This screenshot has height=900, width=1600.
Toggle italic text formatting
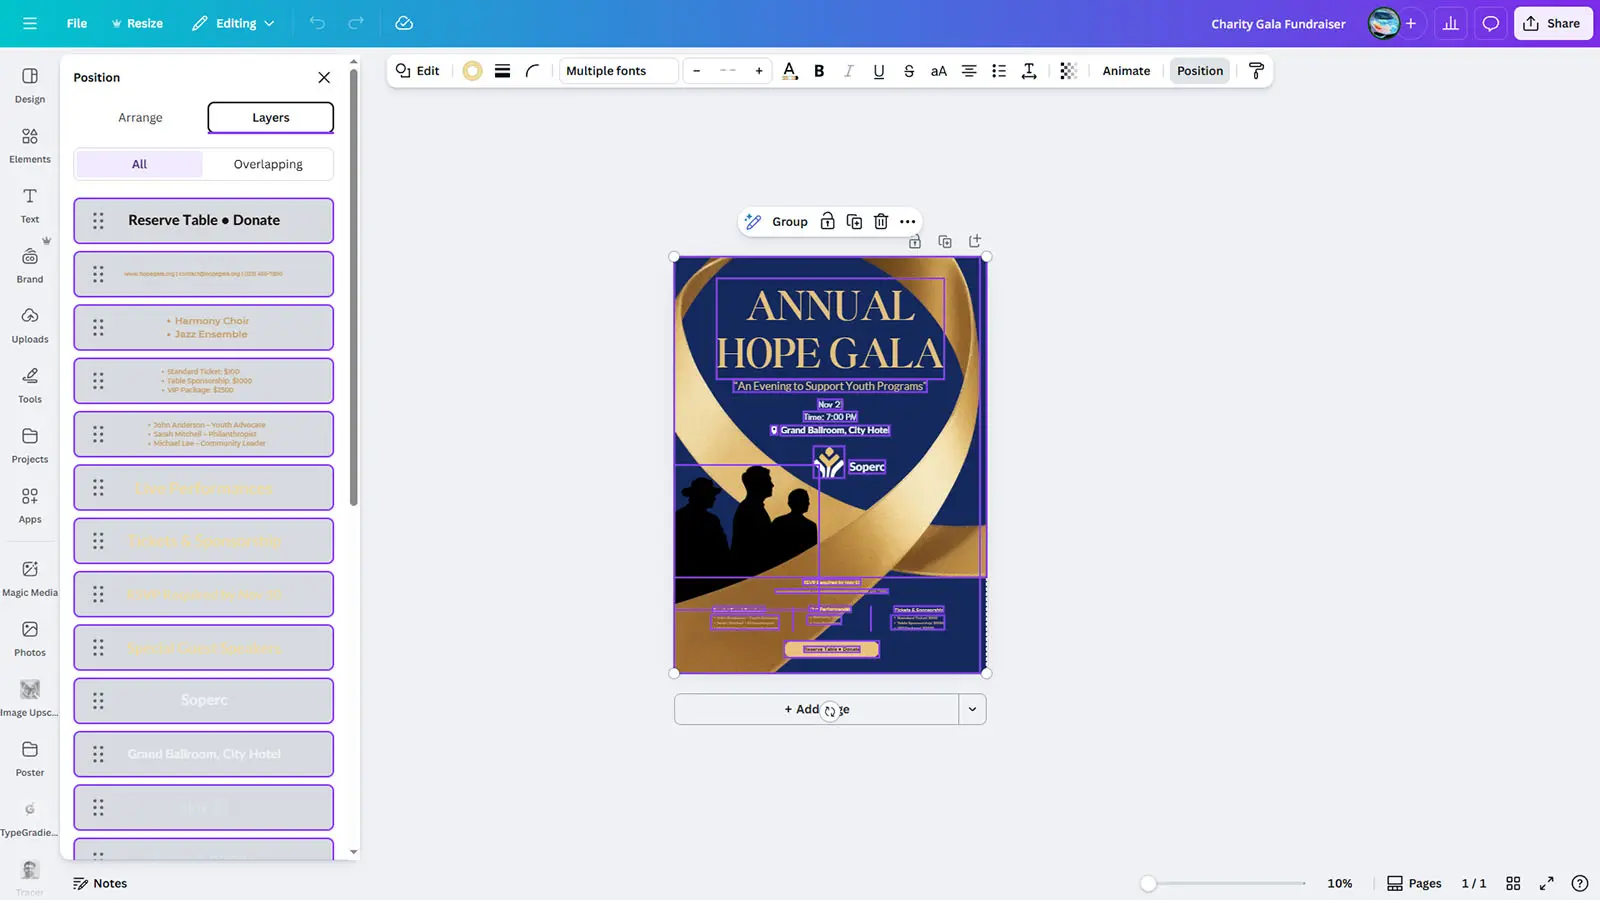pos(849,71)
